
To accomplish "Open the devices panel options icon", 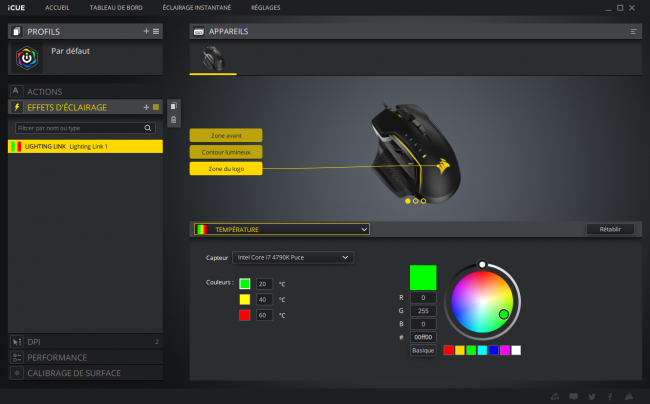I will pos(633,31).
